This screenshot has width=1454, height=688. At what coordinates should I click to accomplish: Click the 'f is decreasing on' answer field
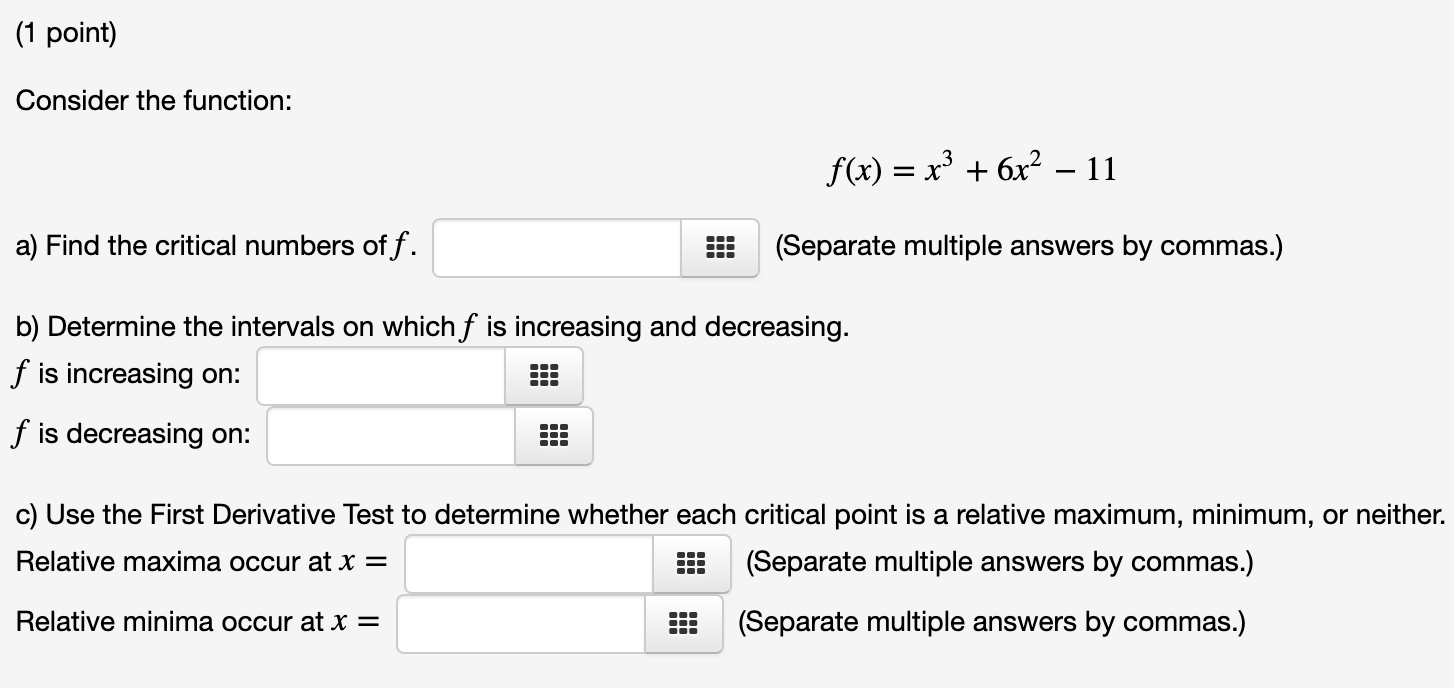tap(390, 435)
